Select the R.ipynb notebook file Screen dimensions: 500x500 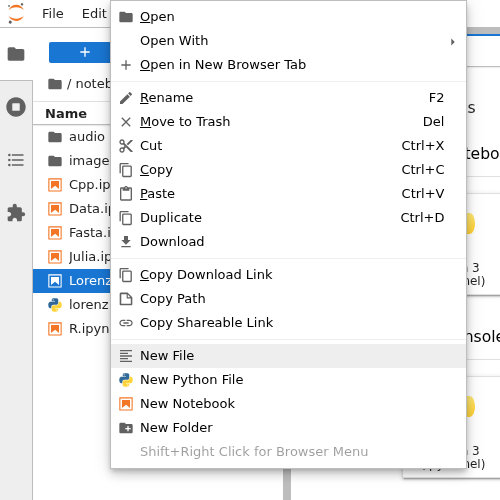[x=72, y=329]
